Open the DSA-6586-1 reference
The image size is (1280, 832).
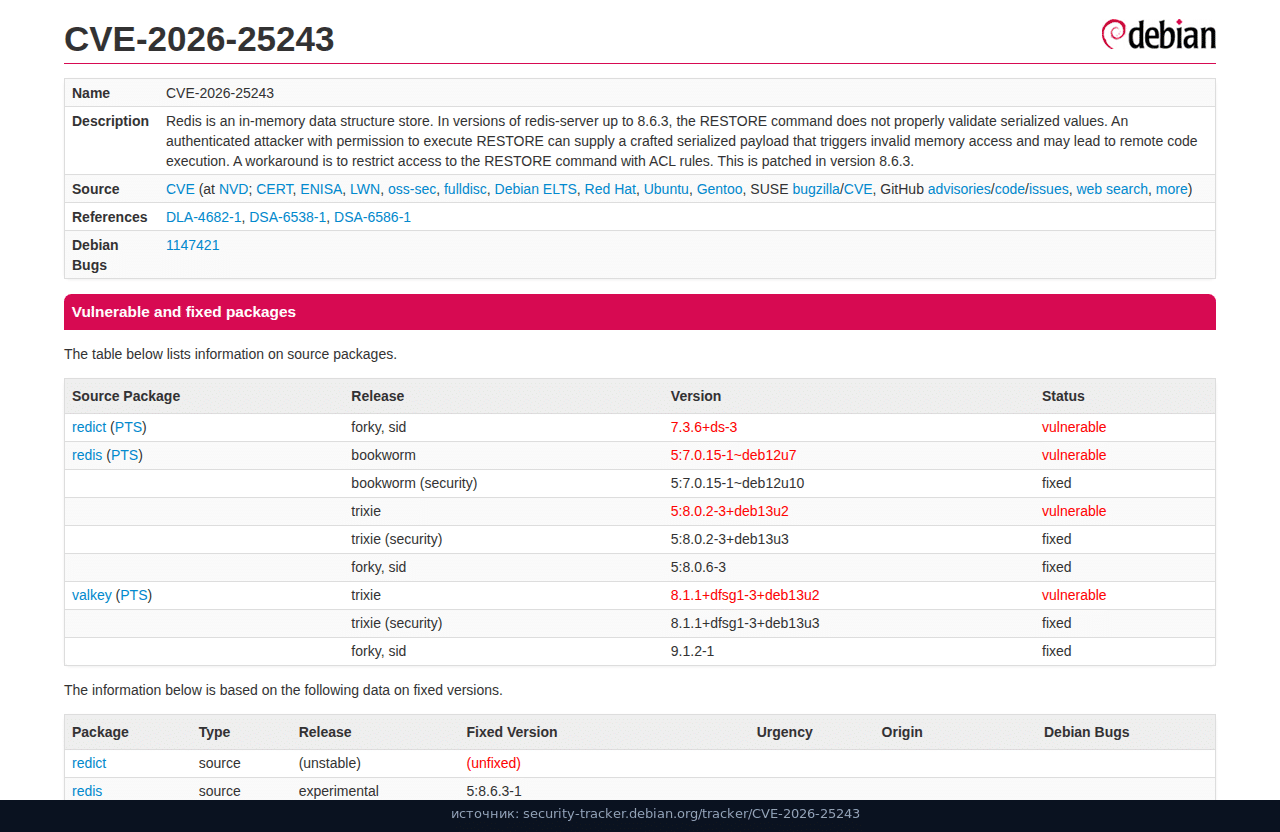[372, 217]
